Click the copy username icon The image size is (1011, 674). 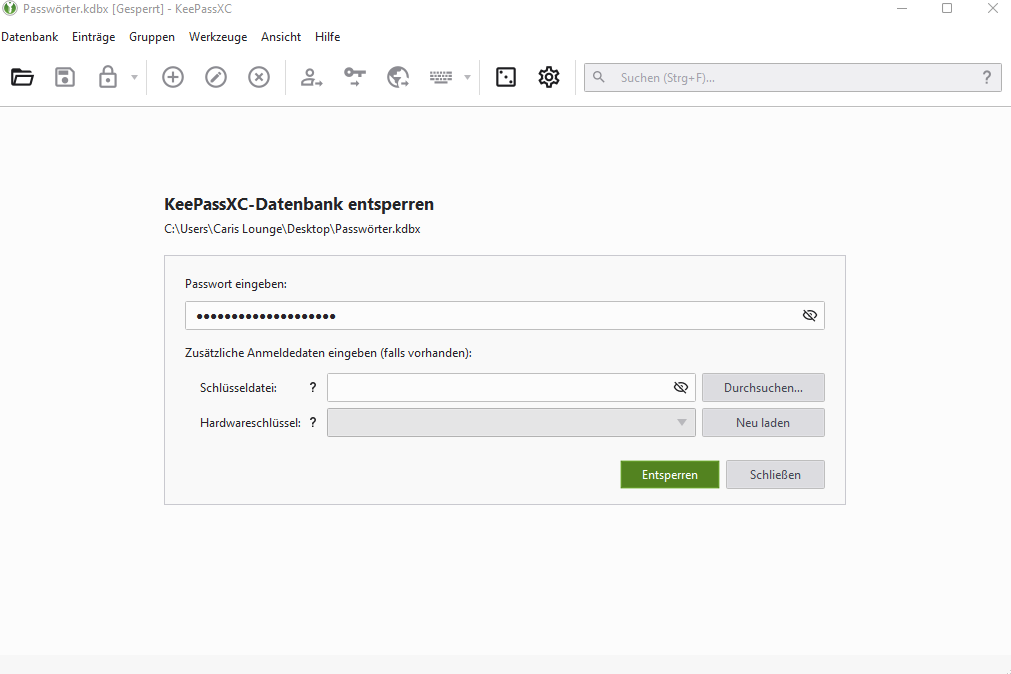pos(312,77)
